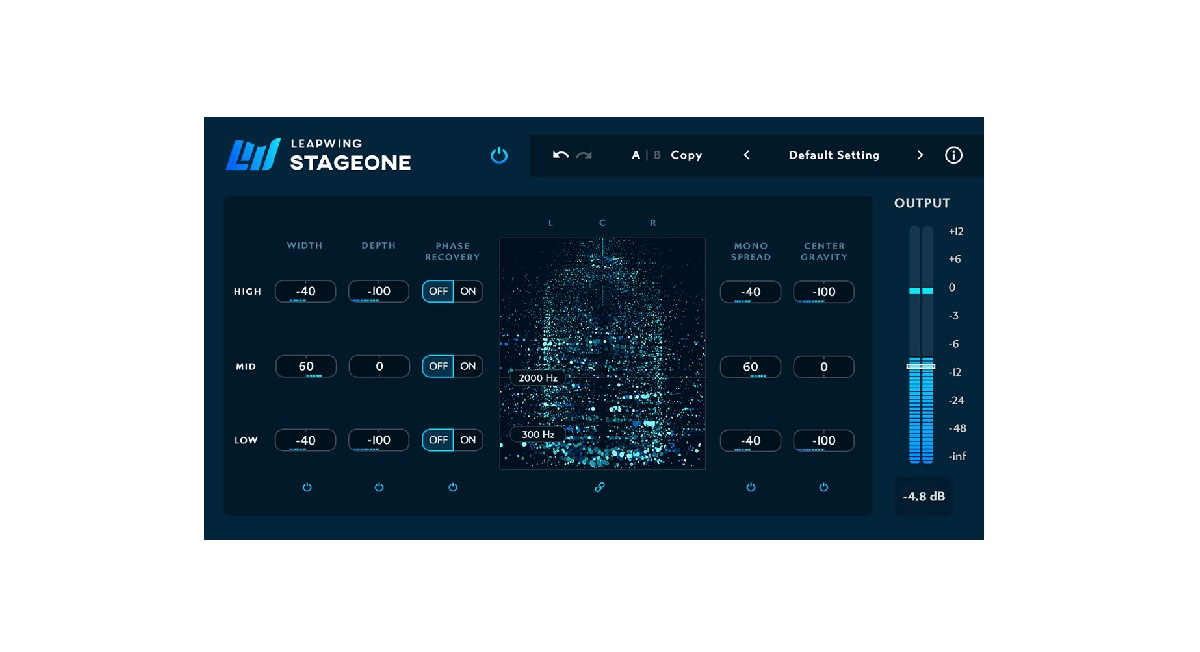The image size is (1200, 652).
Task: Click the undo arrow icon
Action: click(562, 155)
